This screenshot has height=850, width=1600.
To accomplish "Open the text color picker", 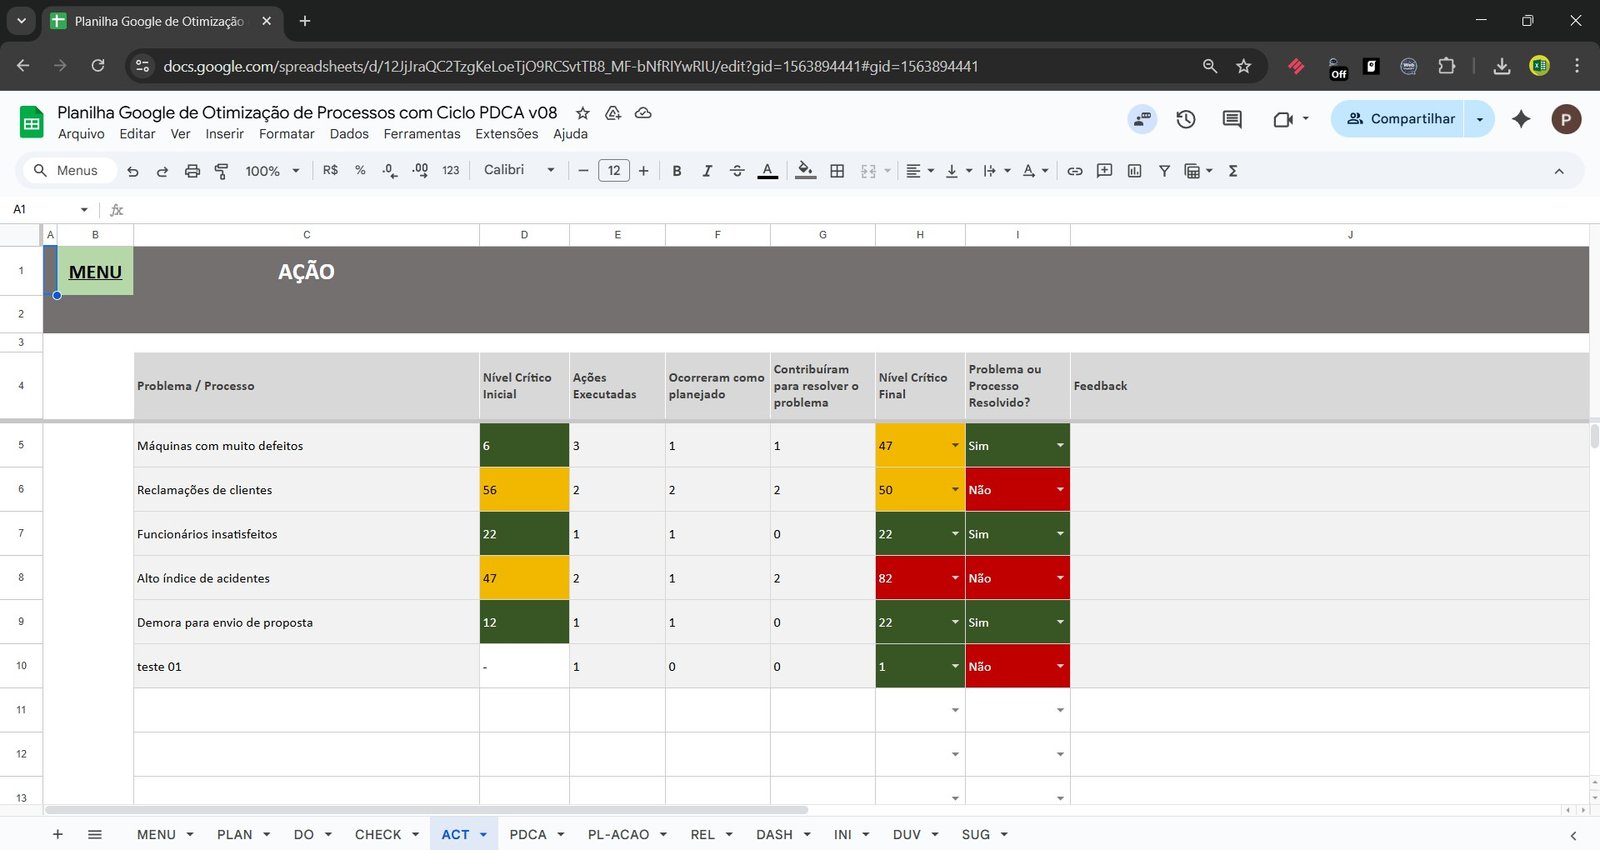I will pos(767,171).
